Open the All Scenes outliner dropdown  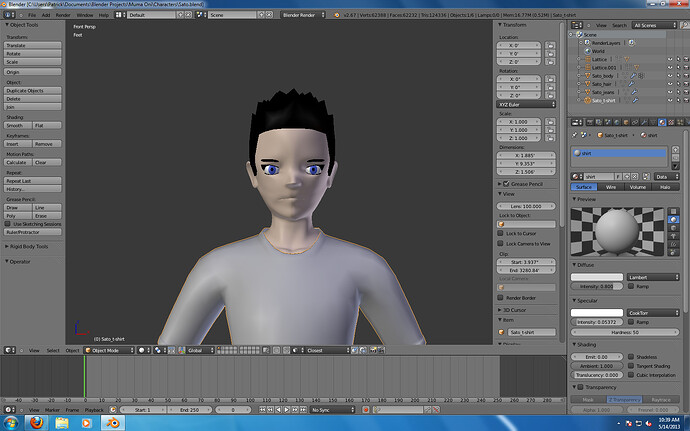(x=654, y=25)
